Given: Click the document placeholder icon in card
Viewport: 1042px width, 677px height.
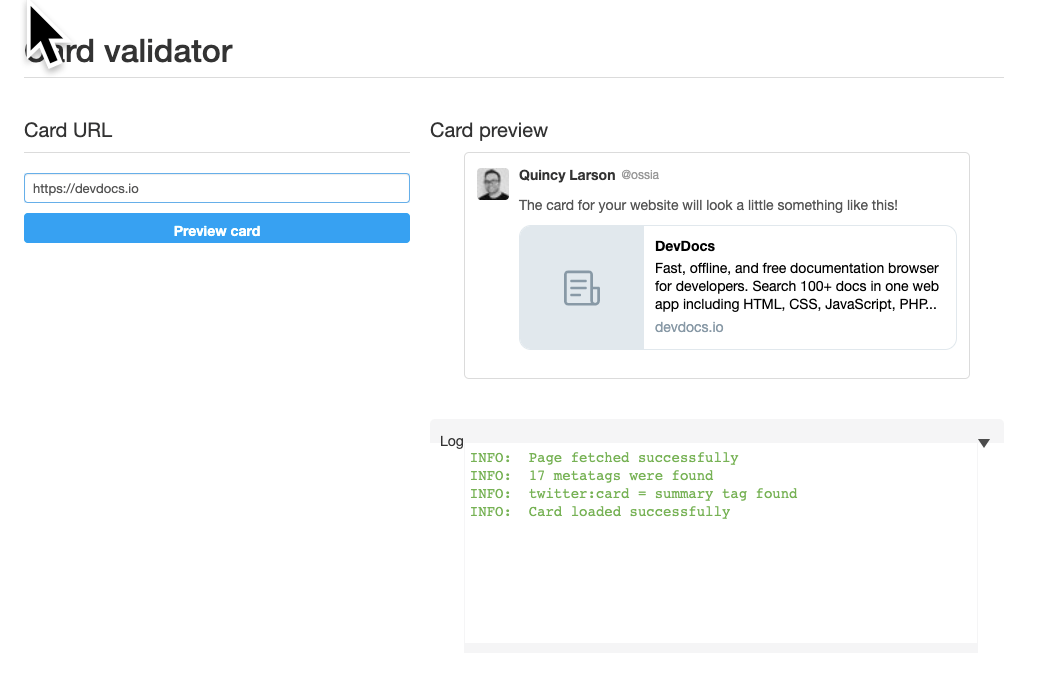Looking at the screenshot, I should (x=581, y=287).
